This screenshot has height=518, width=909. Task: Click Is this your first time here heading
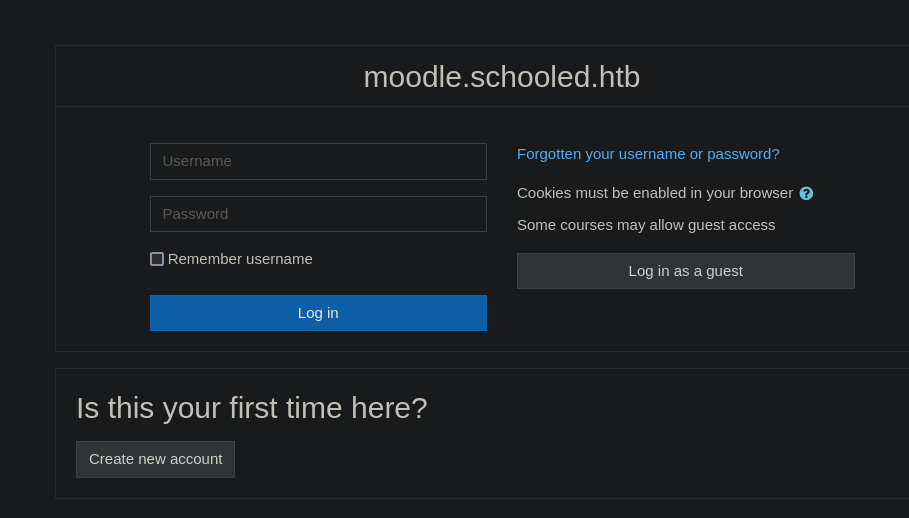(x=252, y=408)
